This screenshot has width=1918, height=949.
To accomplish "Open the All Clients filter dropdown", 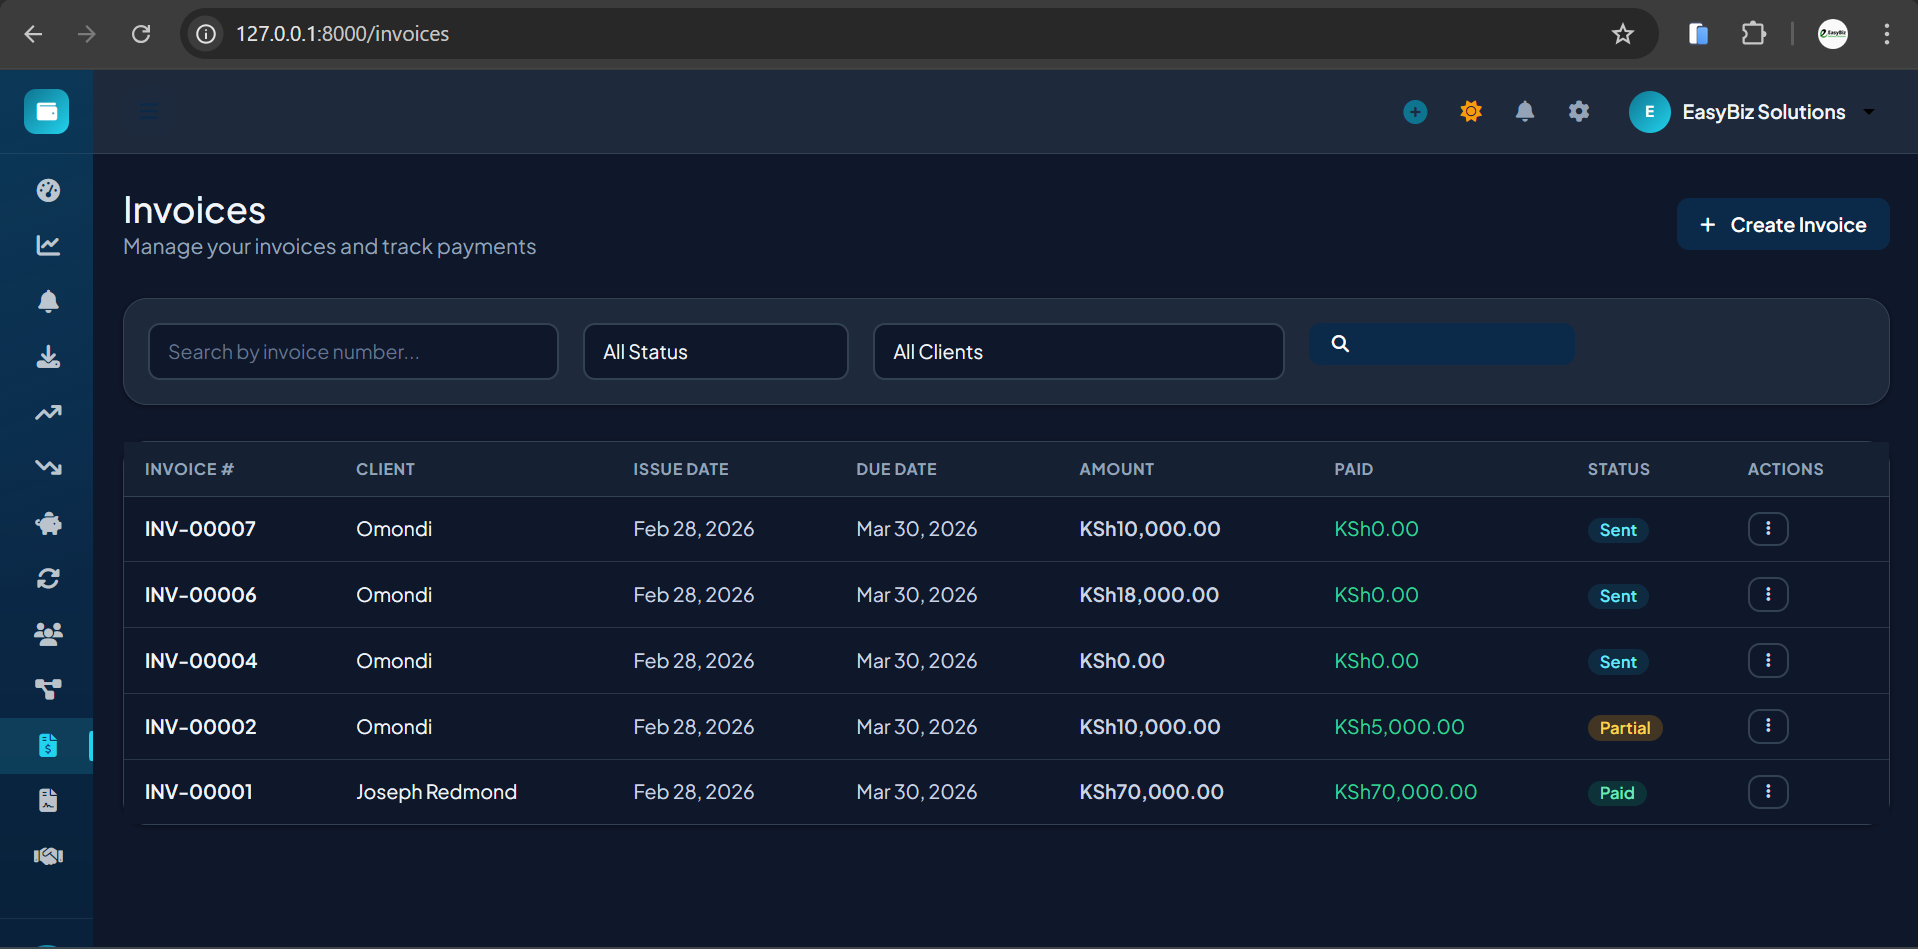I will [x=1078, y=351].
